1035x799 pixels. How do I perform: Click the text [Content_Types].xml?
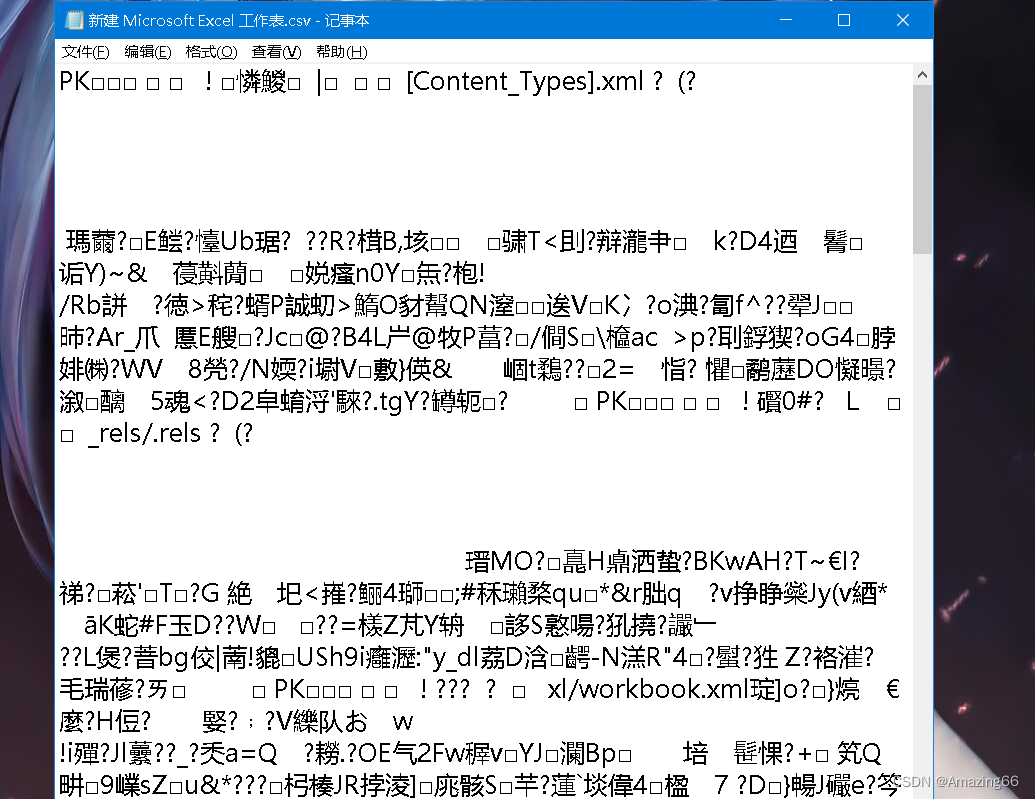point(524,81)
